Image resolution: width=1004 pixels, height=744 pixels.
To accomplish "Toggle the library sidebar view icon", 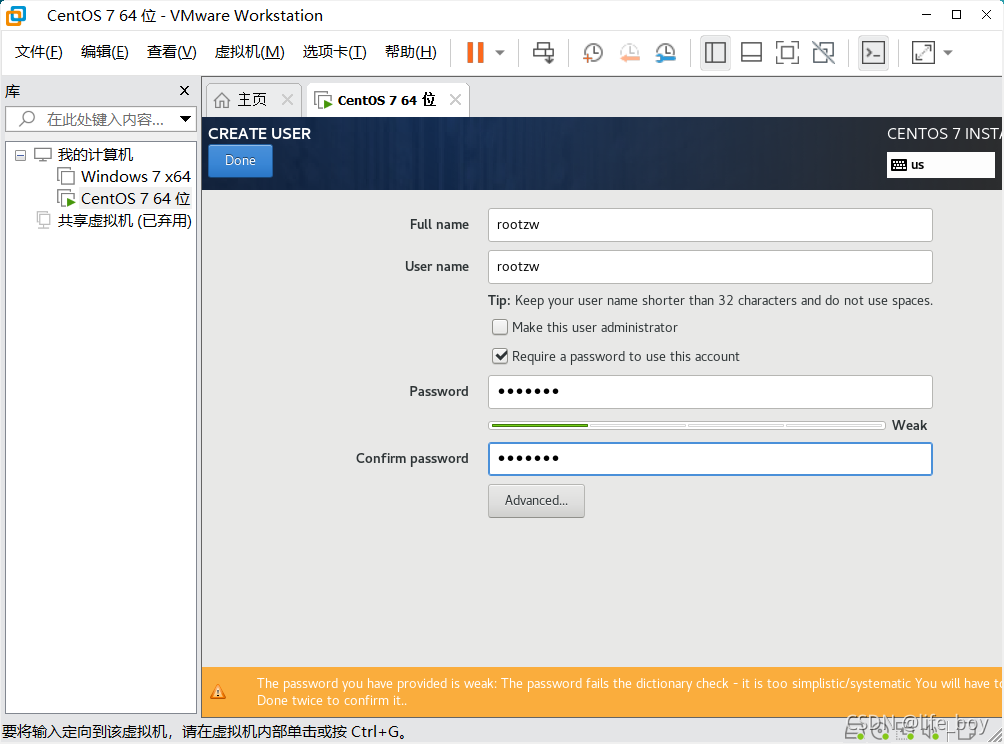I will [715, 53].
